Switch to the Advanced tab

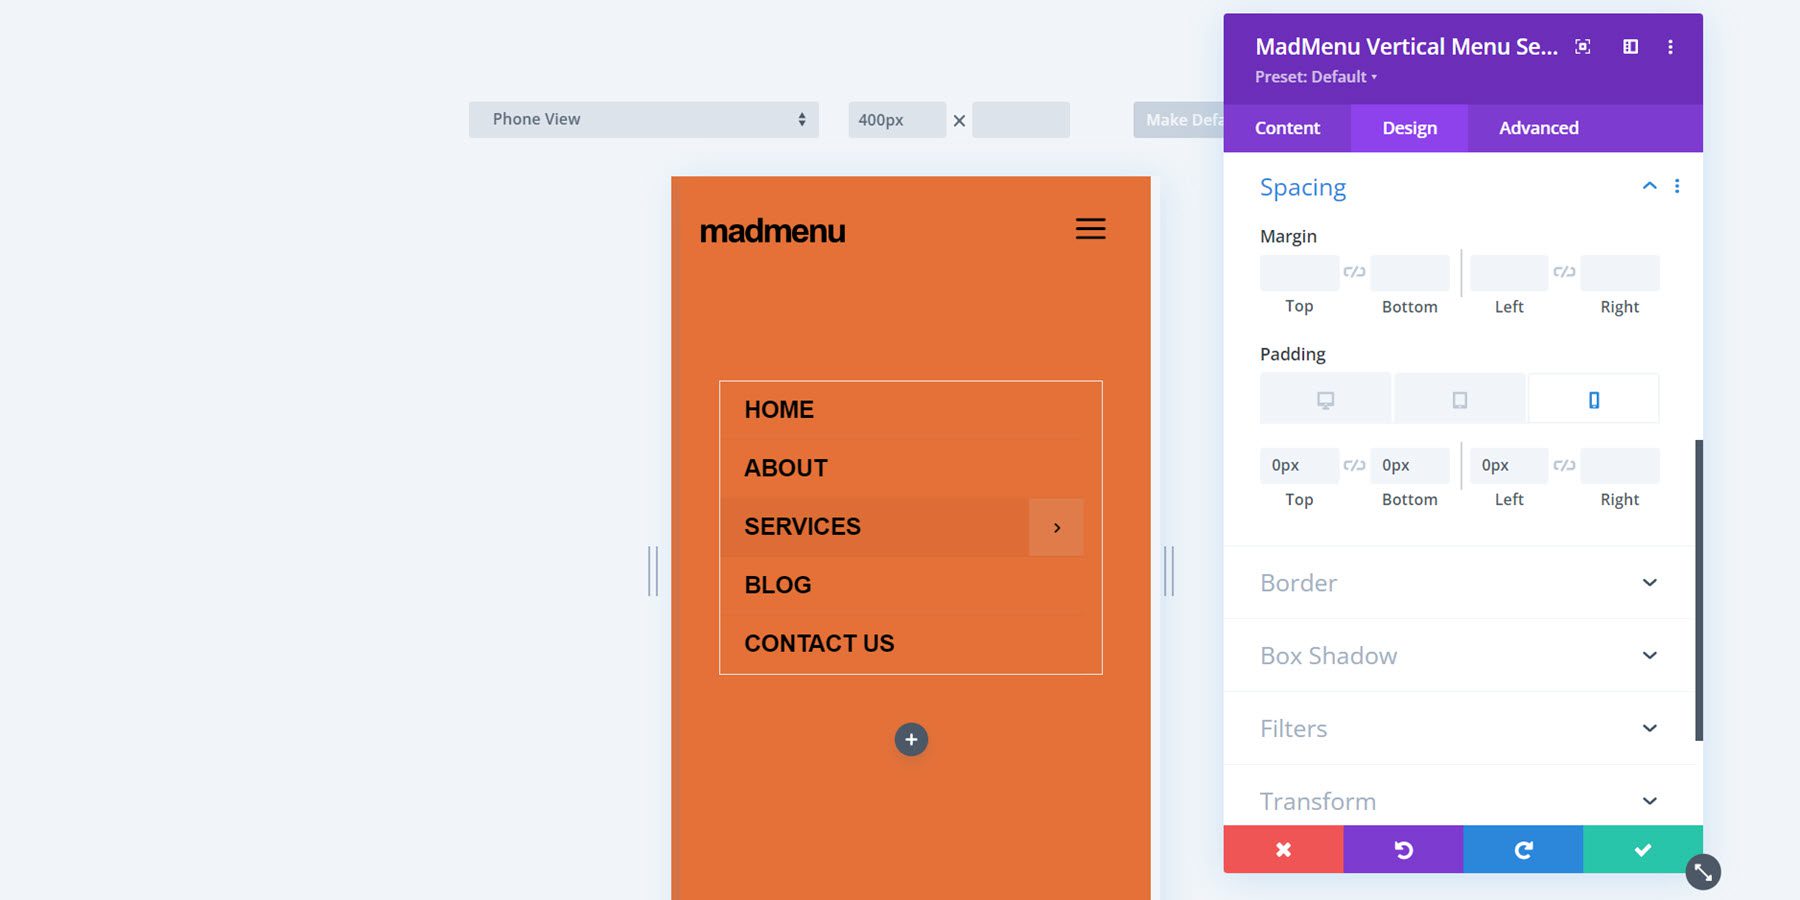[x=1537, y=128]
